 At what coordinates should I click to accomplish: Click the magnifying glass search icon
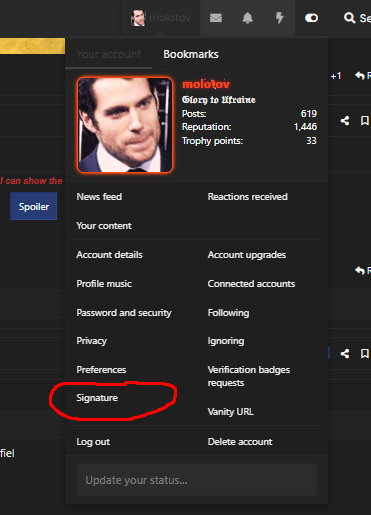coord(349,18)
